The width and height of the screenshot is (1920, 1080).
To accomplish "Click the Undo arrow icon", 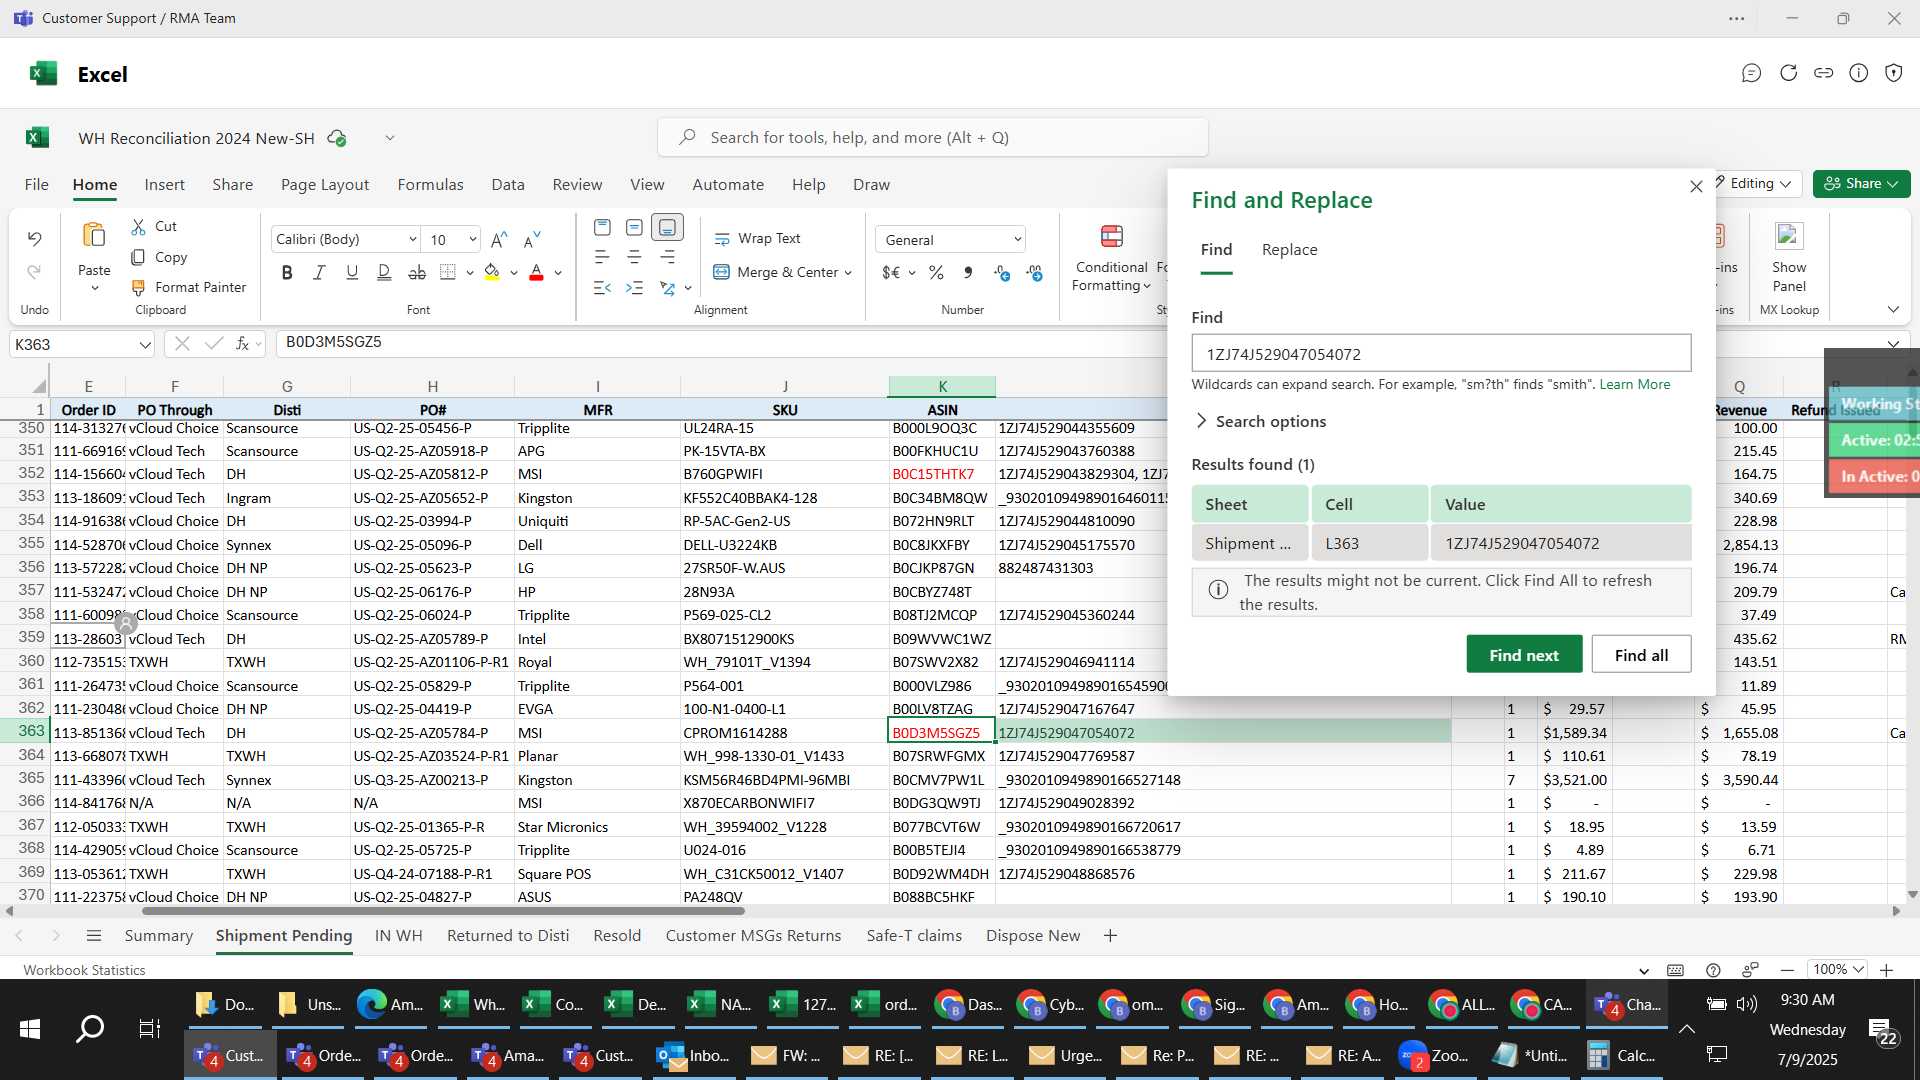I will coord(34,239).
